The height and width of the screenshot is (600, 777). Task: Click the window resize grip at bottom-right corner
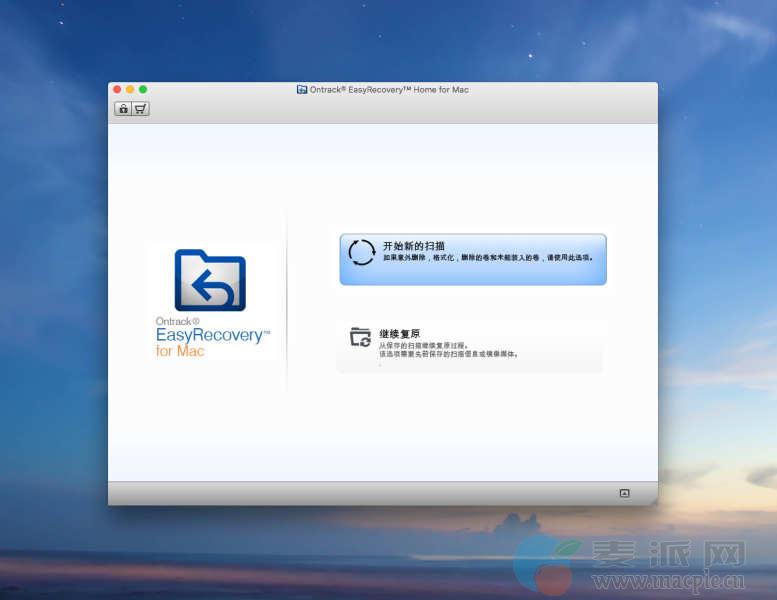tap(653, 499)
